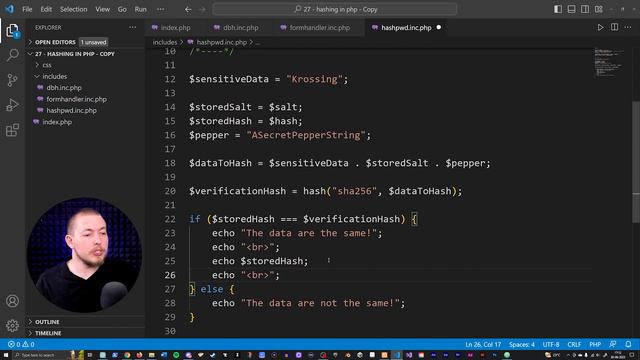Open the Search view in activity bar
Viewport: 640px width, 360px height.
(12, 55)
